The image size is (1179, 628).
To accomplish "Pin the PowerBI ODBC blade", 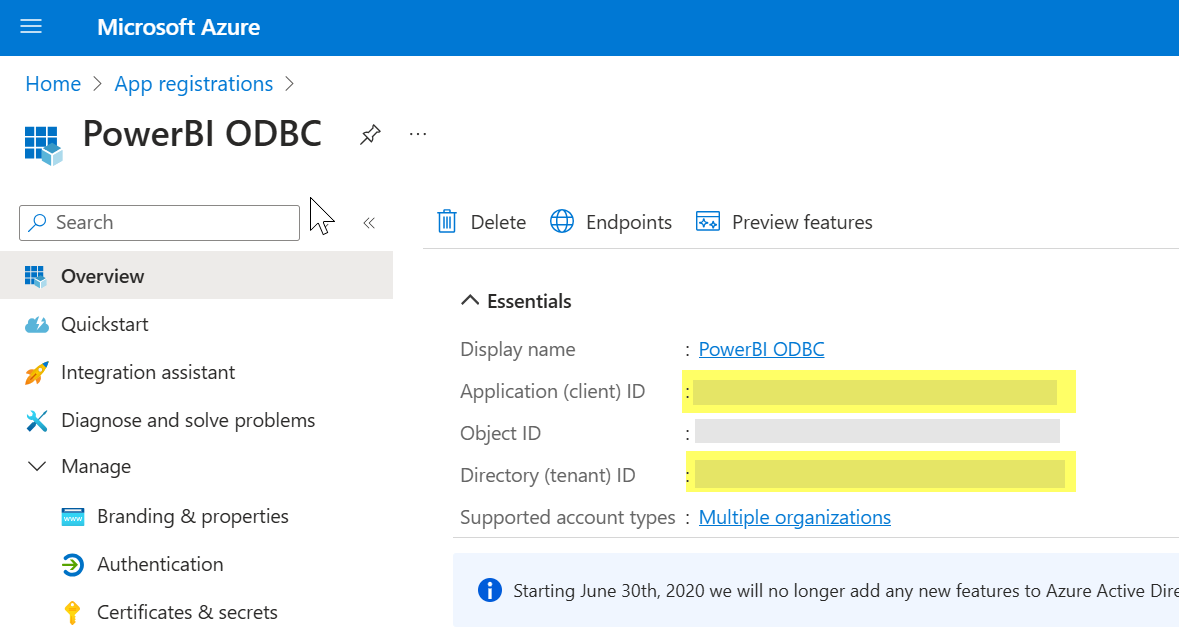I will [x=370, y=135].
